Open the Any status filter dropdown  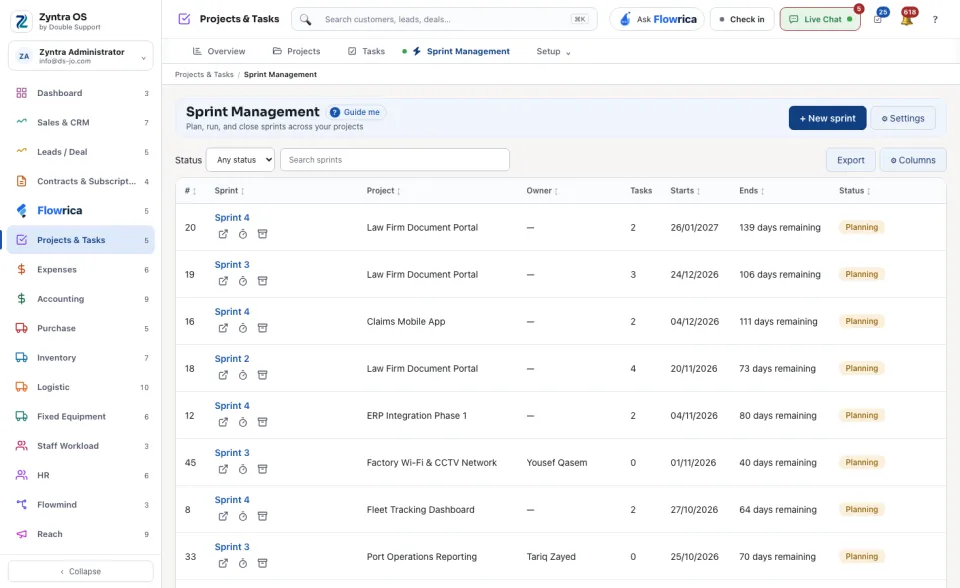click(240, 160)
